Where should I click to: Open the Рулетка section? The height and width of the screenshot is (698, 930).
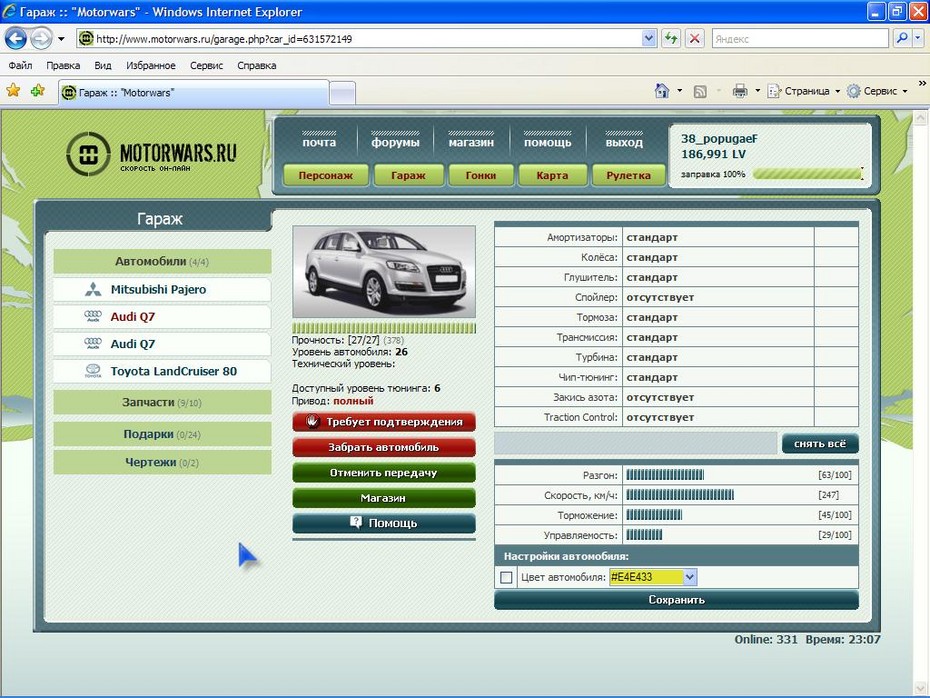(628, 176)
